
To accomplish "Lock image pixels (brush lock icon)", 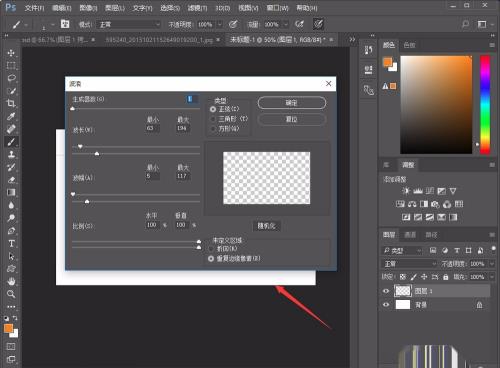I will tap(413, 277).
